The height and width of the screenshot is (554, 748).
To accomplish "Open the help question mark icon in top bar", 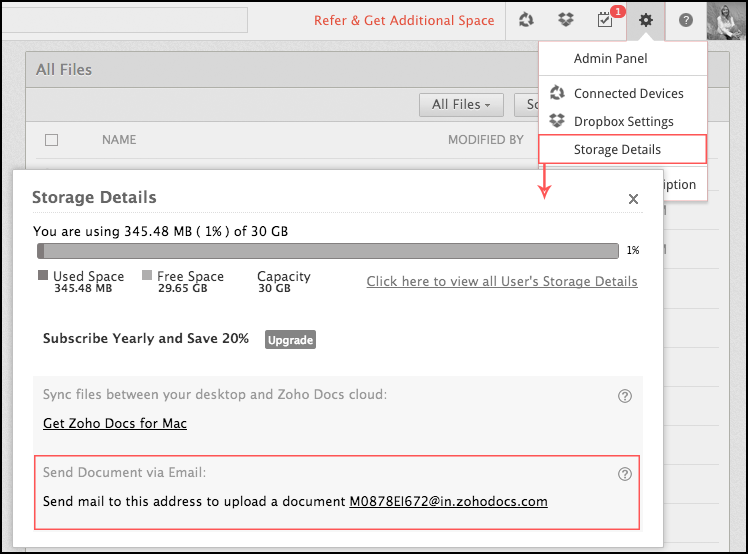I will [686, 20].
